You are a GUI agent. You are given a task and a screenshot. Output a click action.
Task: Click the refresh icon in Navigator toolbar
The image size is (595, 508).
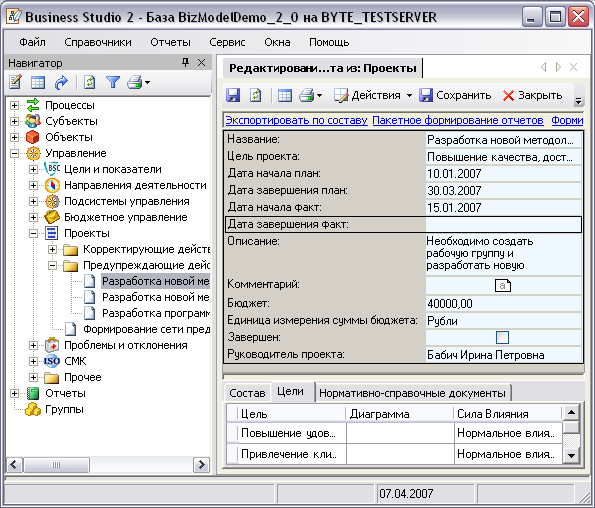pos(90,82)
